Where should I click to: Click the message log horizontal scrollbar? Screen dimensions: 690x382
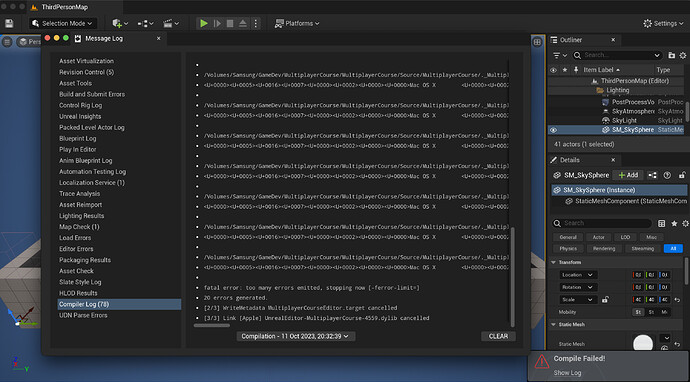[x=212, y=326]
